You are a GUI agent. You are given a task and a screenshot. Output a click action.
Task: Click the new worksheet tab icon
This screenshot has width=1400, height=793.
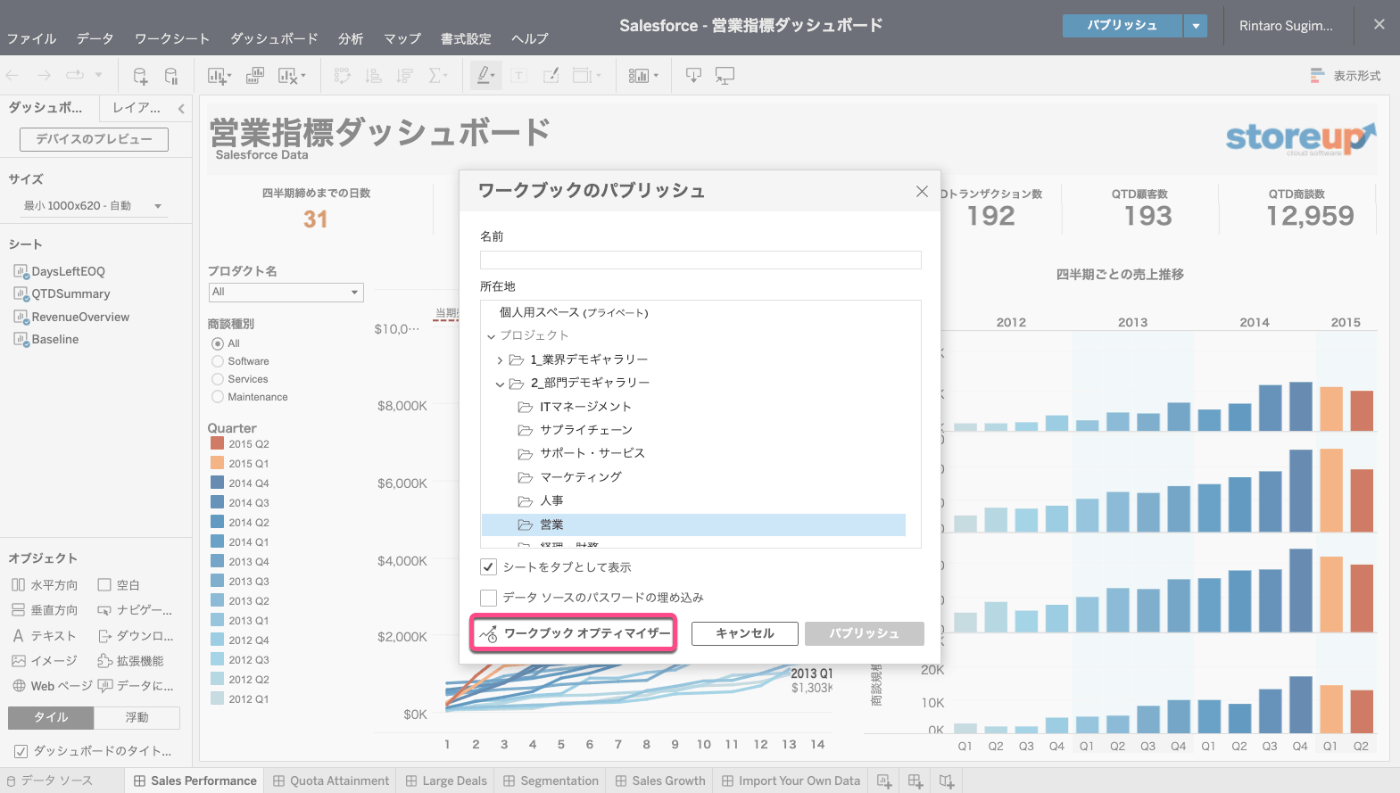(x=884, y=781)
